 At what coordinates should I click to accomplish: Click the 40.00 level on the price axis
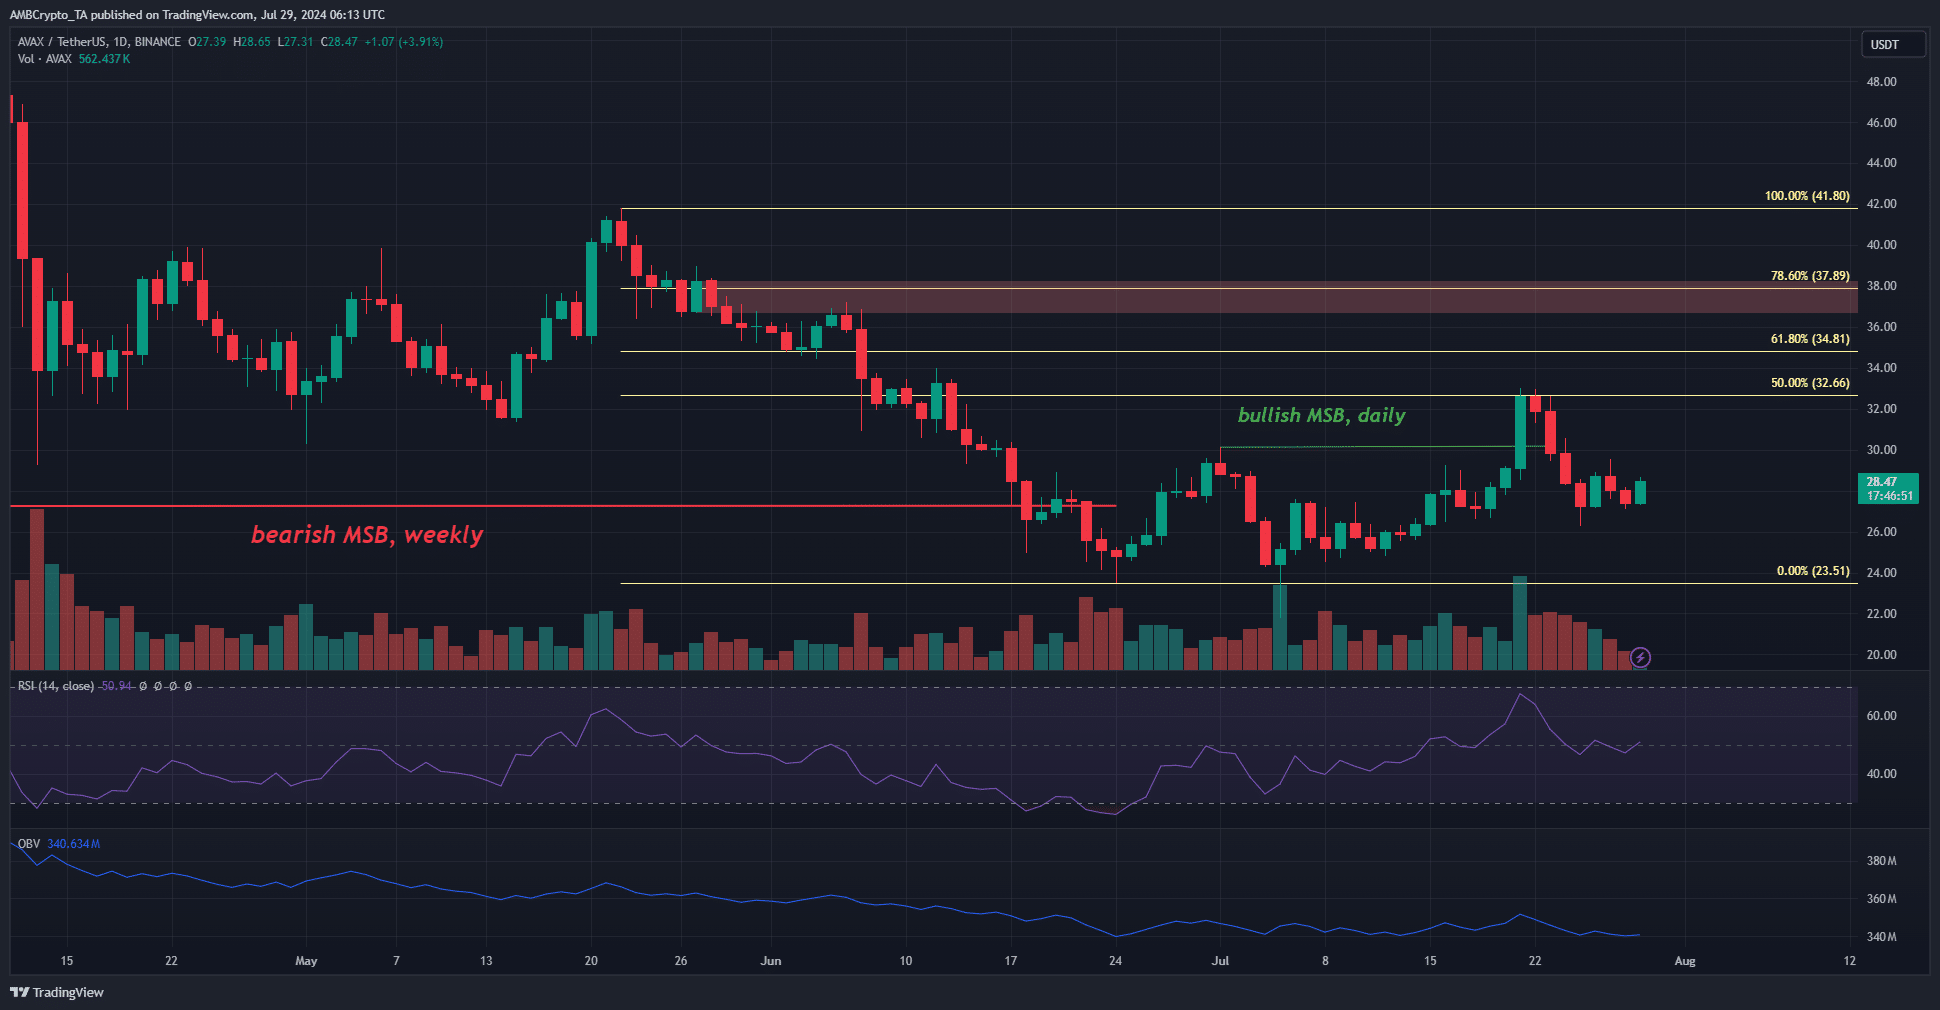pos(1881,245)
